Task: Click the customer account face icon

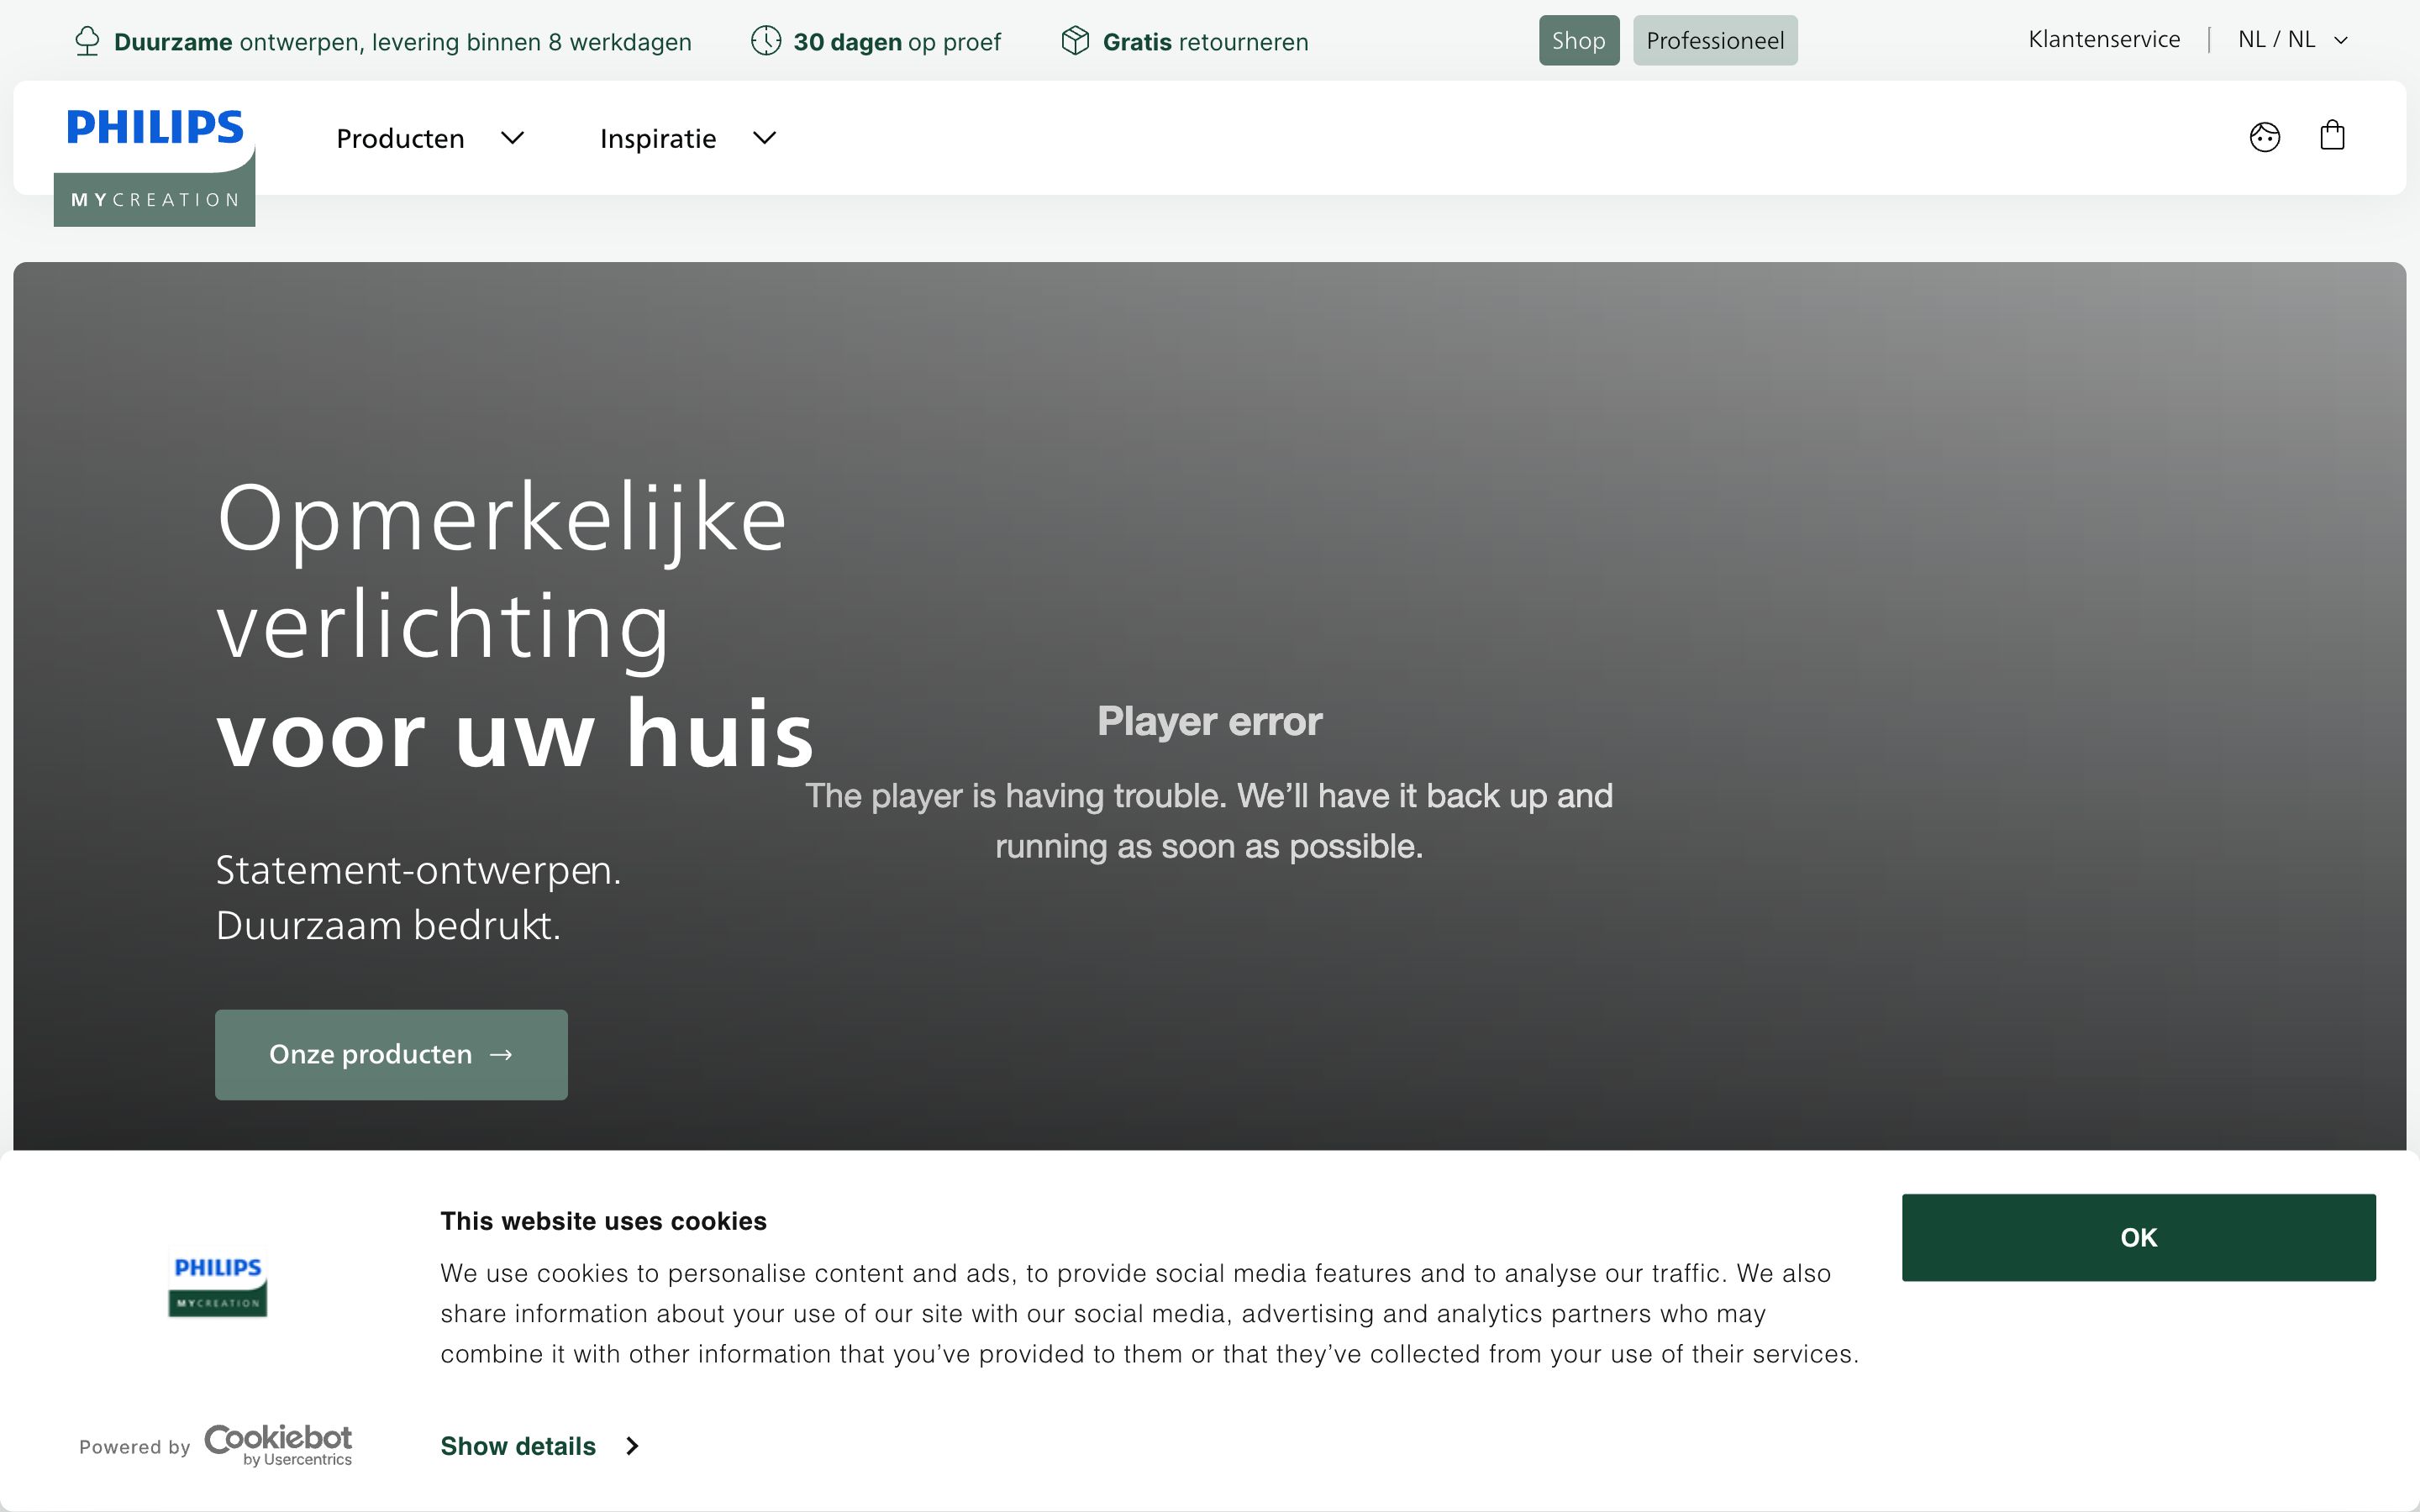Action: click(2265, 136)
